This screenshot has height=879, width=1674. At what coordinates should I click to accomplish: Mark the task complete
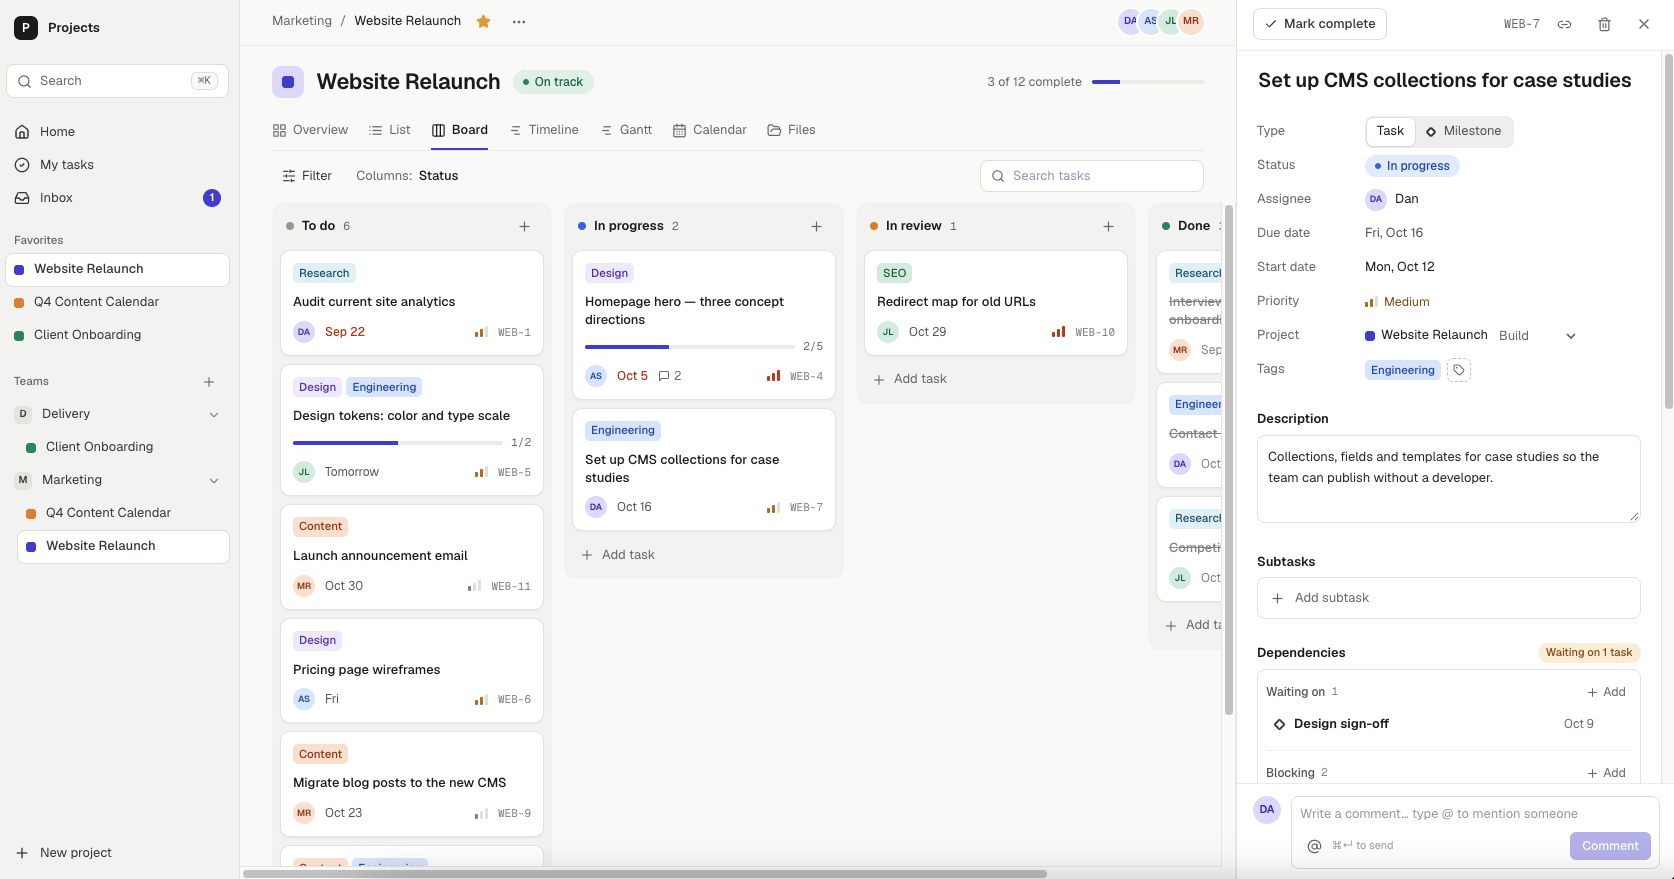[1320, 24]
